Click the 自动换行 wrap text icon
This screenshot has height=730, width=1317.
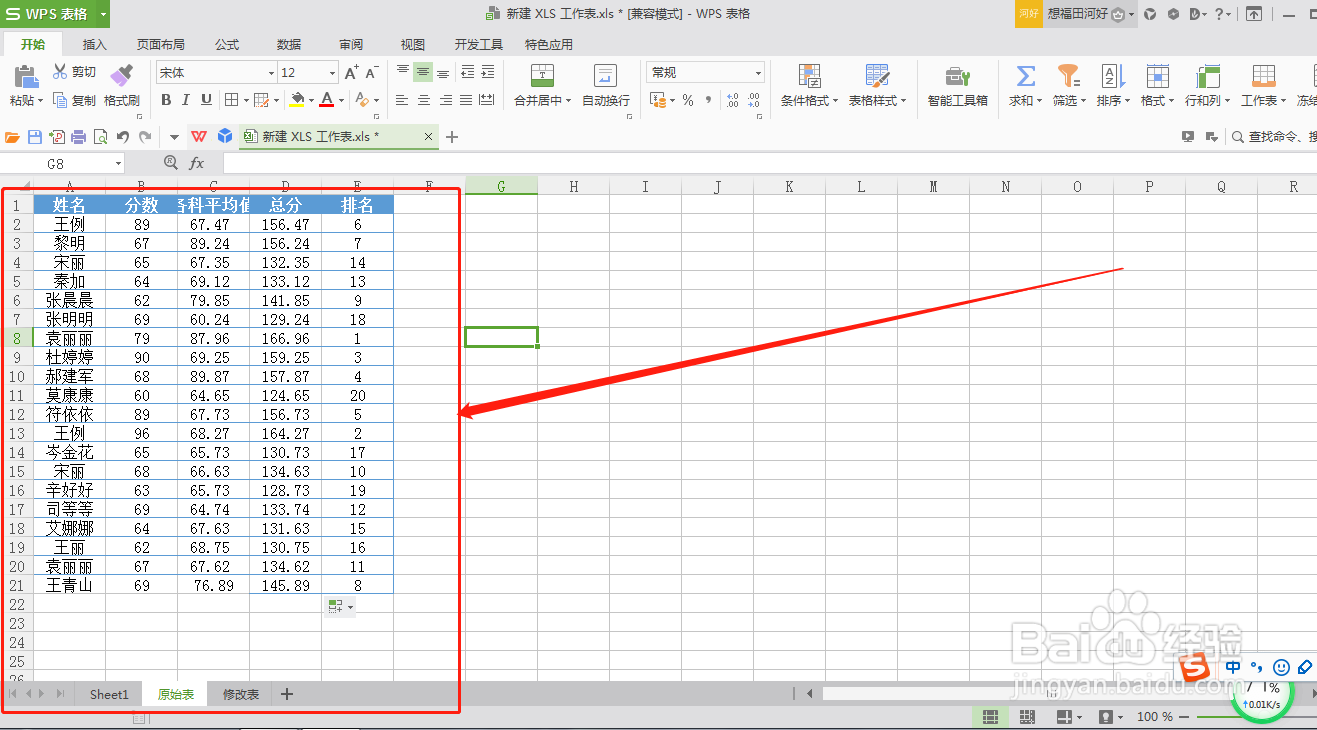[605, 75]
